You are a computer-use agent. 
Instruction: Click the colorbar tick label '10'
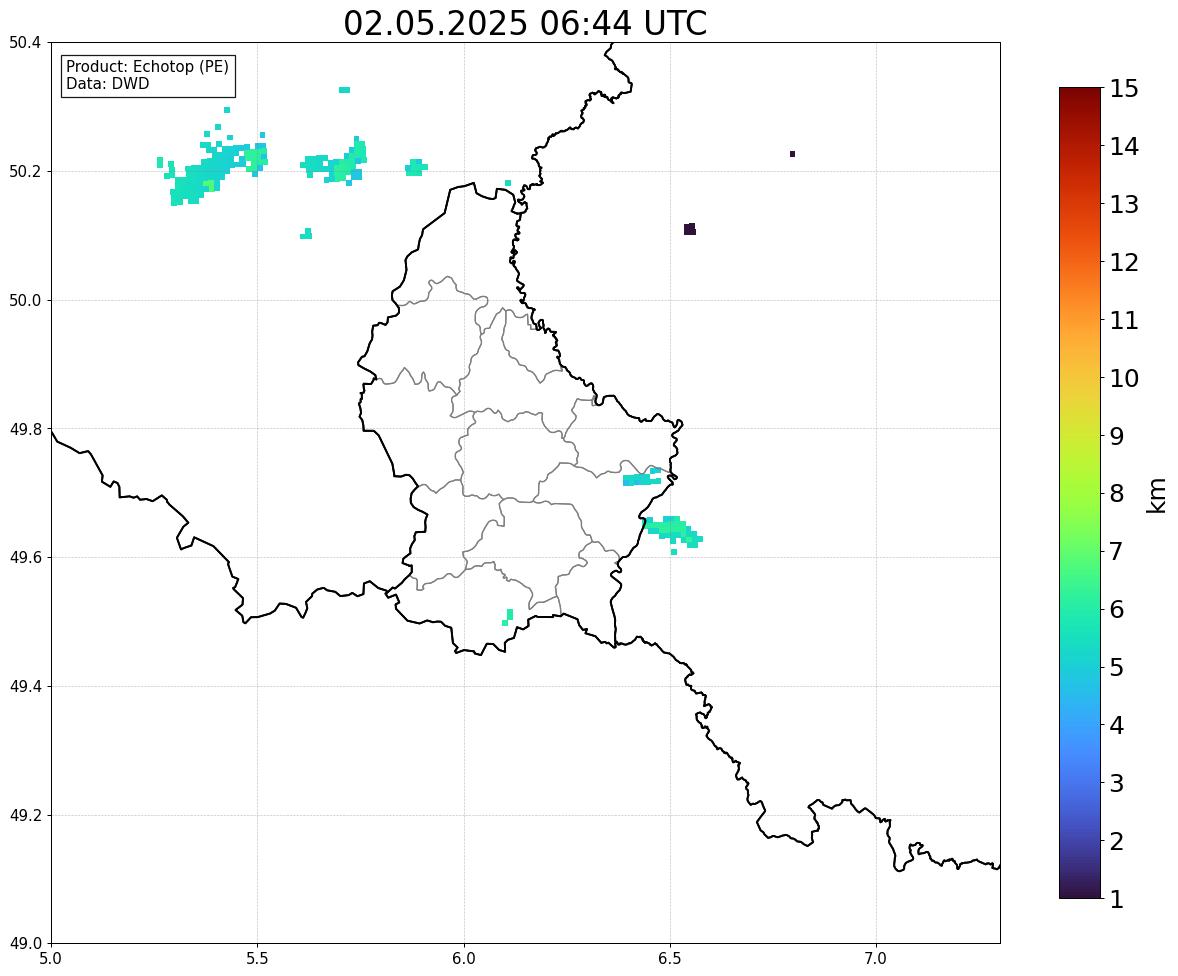coord(1124,378)
